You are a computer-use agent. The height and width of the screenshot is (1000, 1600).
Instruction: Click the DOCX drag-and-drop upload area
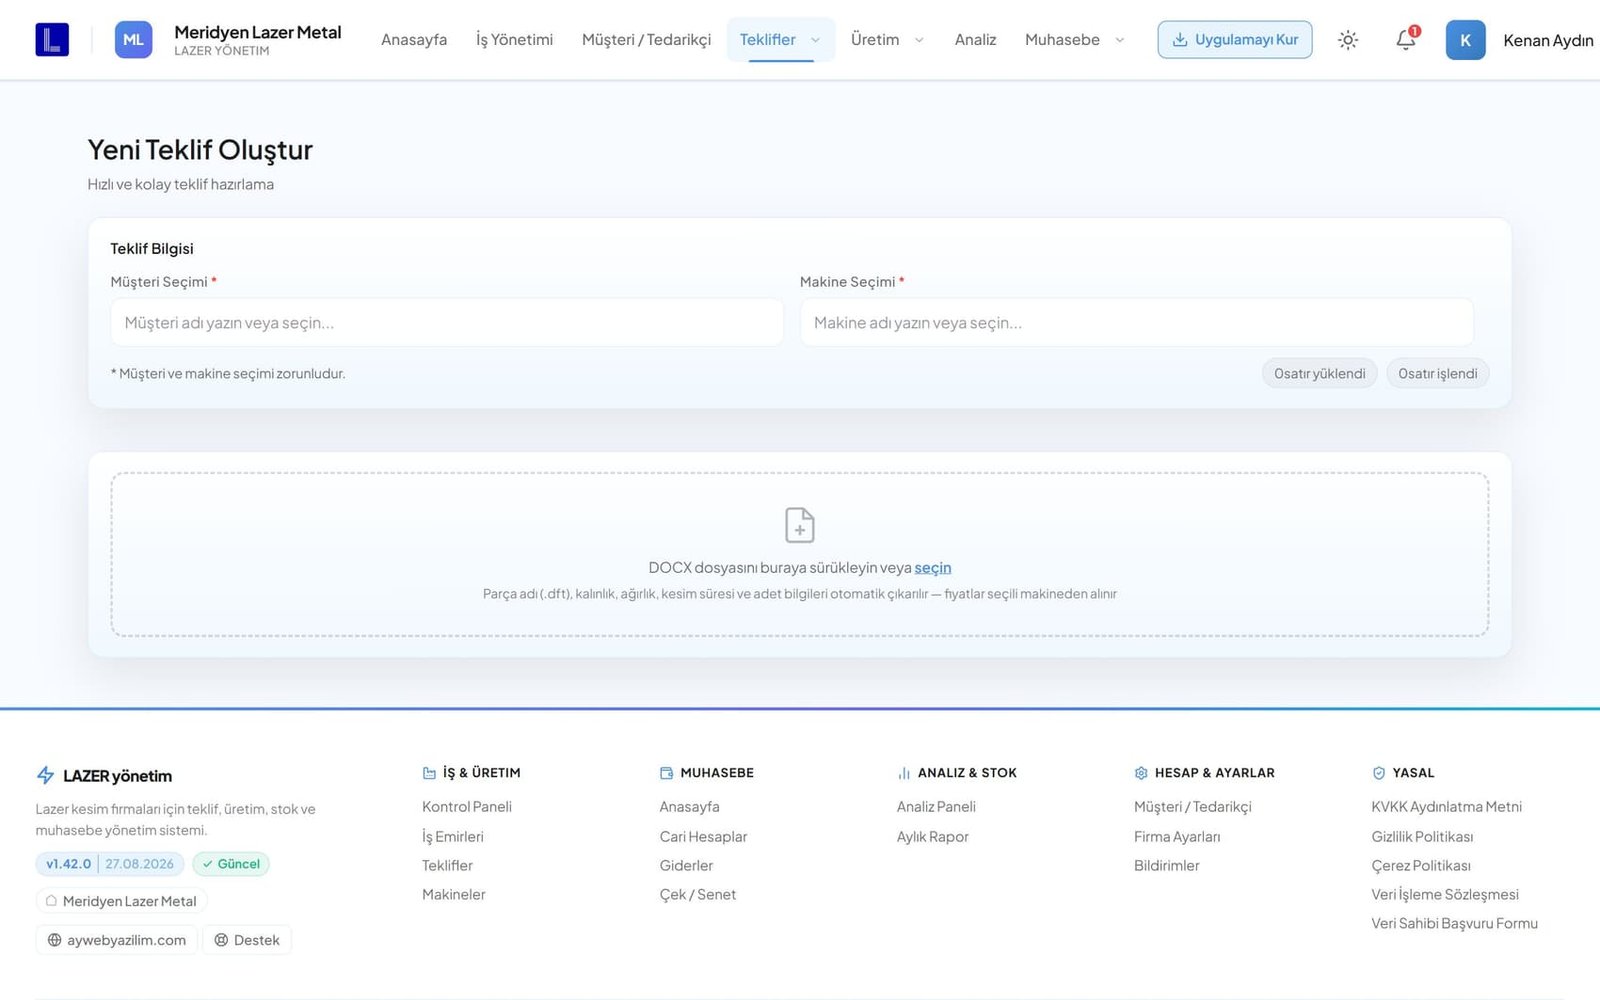click(x=800, y=555)
